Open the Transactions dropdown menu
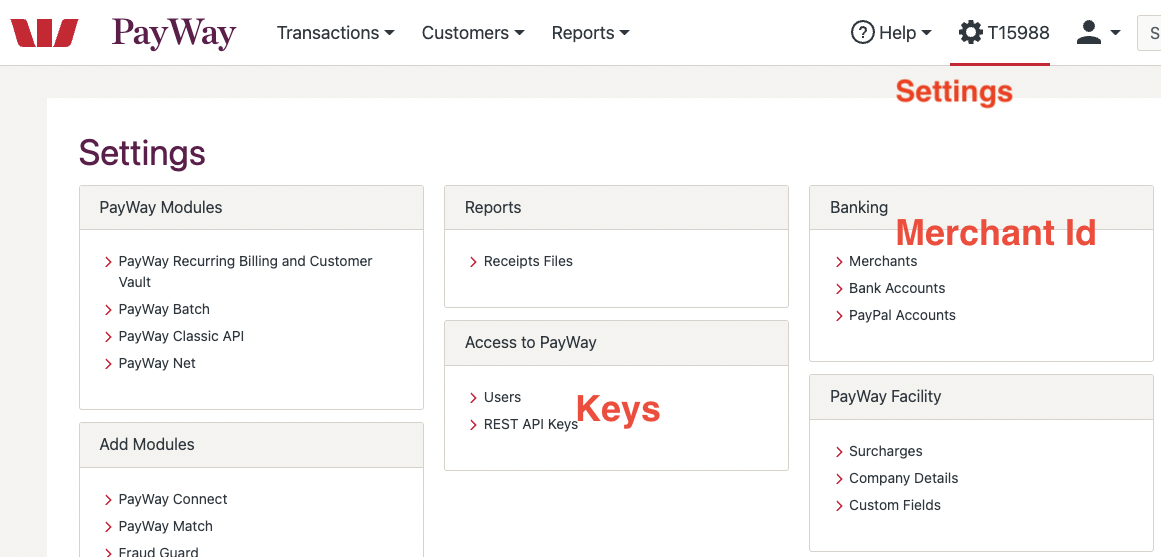This screenshot has height=557, width=1161. 335,33
